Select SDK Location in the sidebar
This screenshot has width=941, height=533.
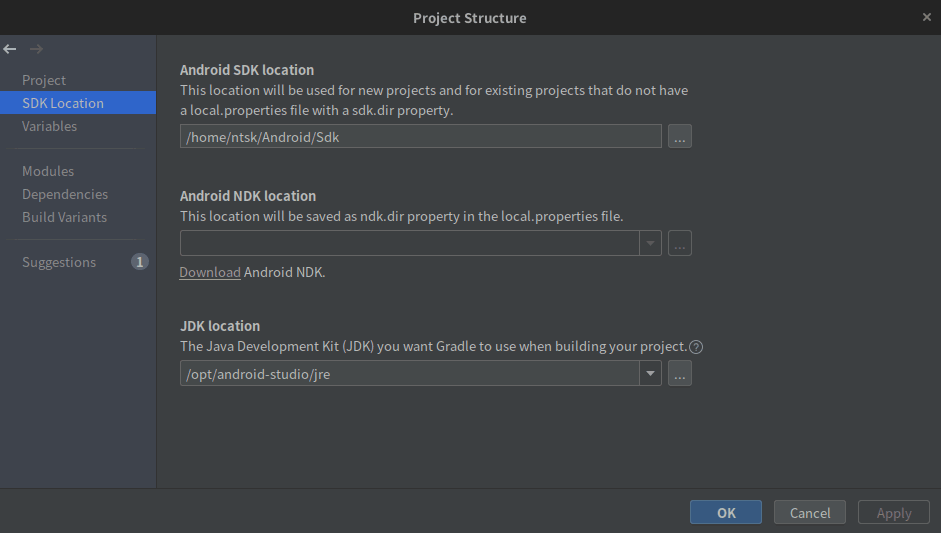point(63,103)
